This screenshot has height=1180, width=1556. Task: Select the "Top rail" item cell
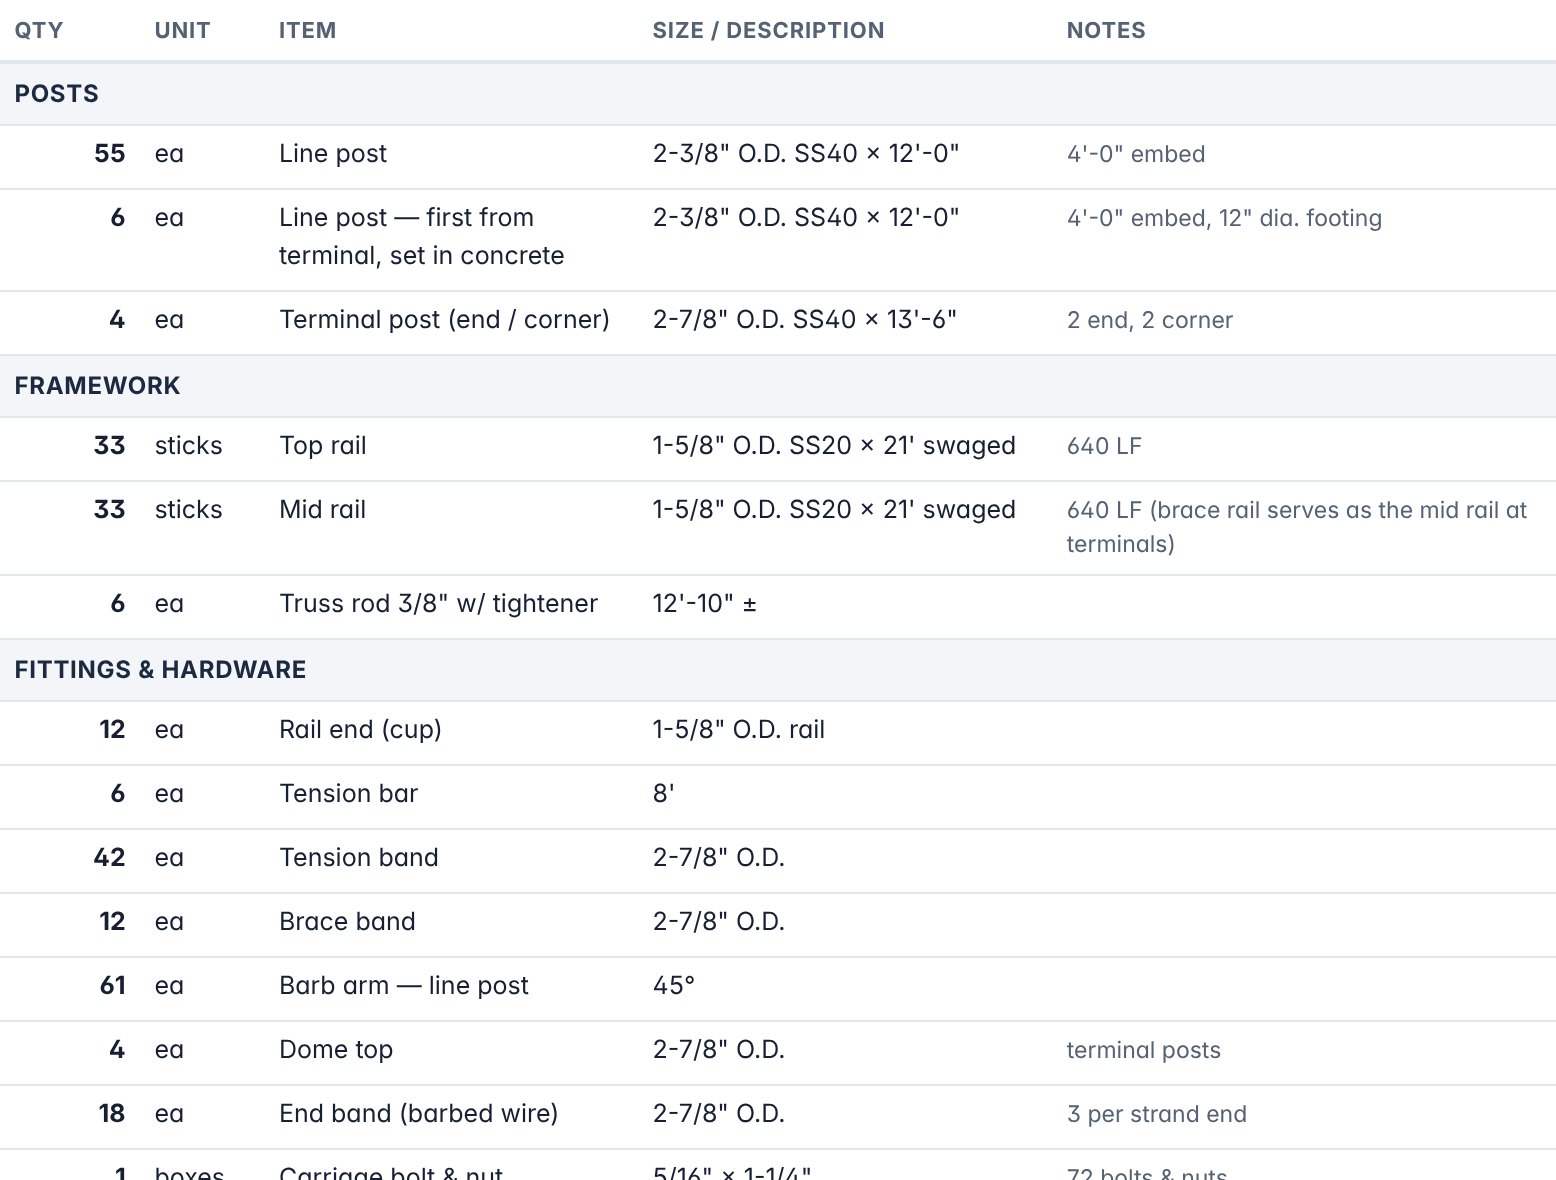[x=323, y=446]
